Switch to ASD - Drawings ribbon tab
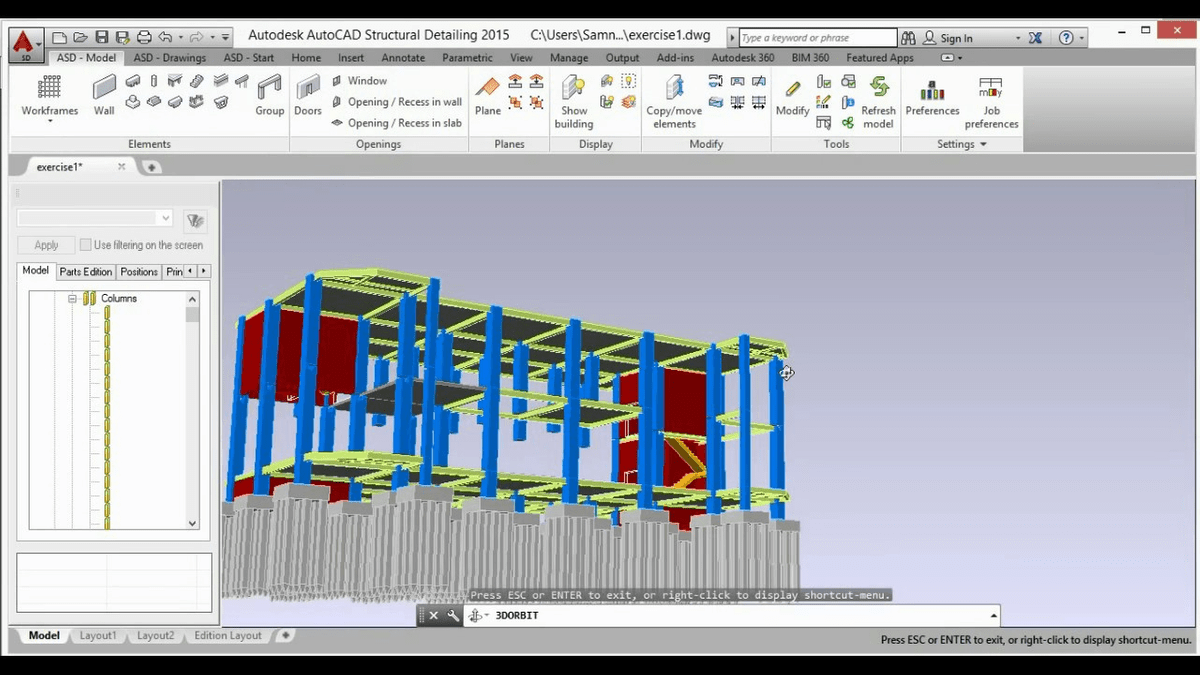The height and width of the screenshot is (675, 1200). click(x=169, y=58)
